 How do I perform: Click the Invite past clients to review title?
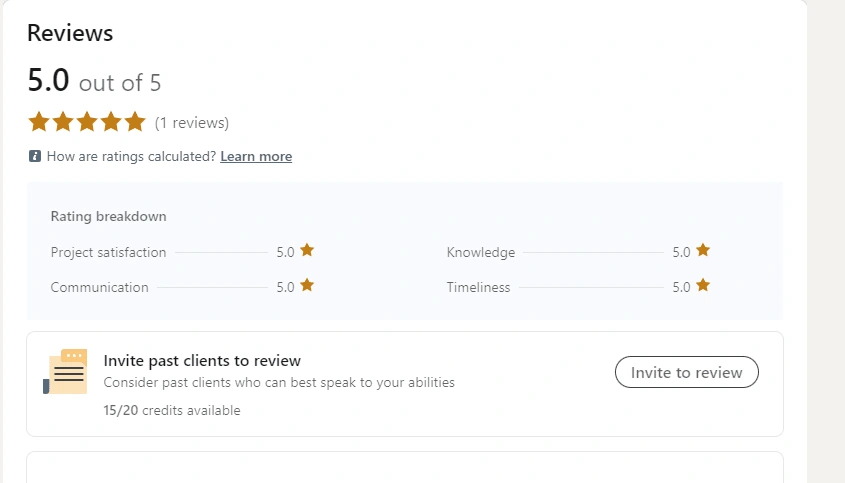coord(202,361)
